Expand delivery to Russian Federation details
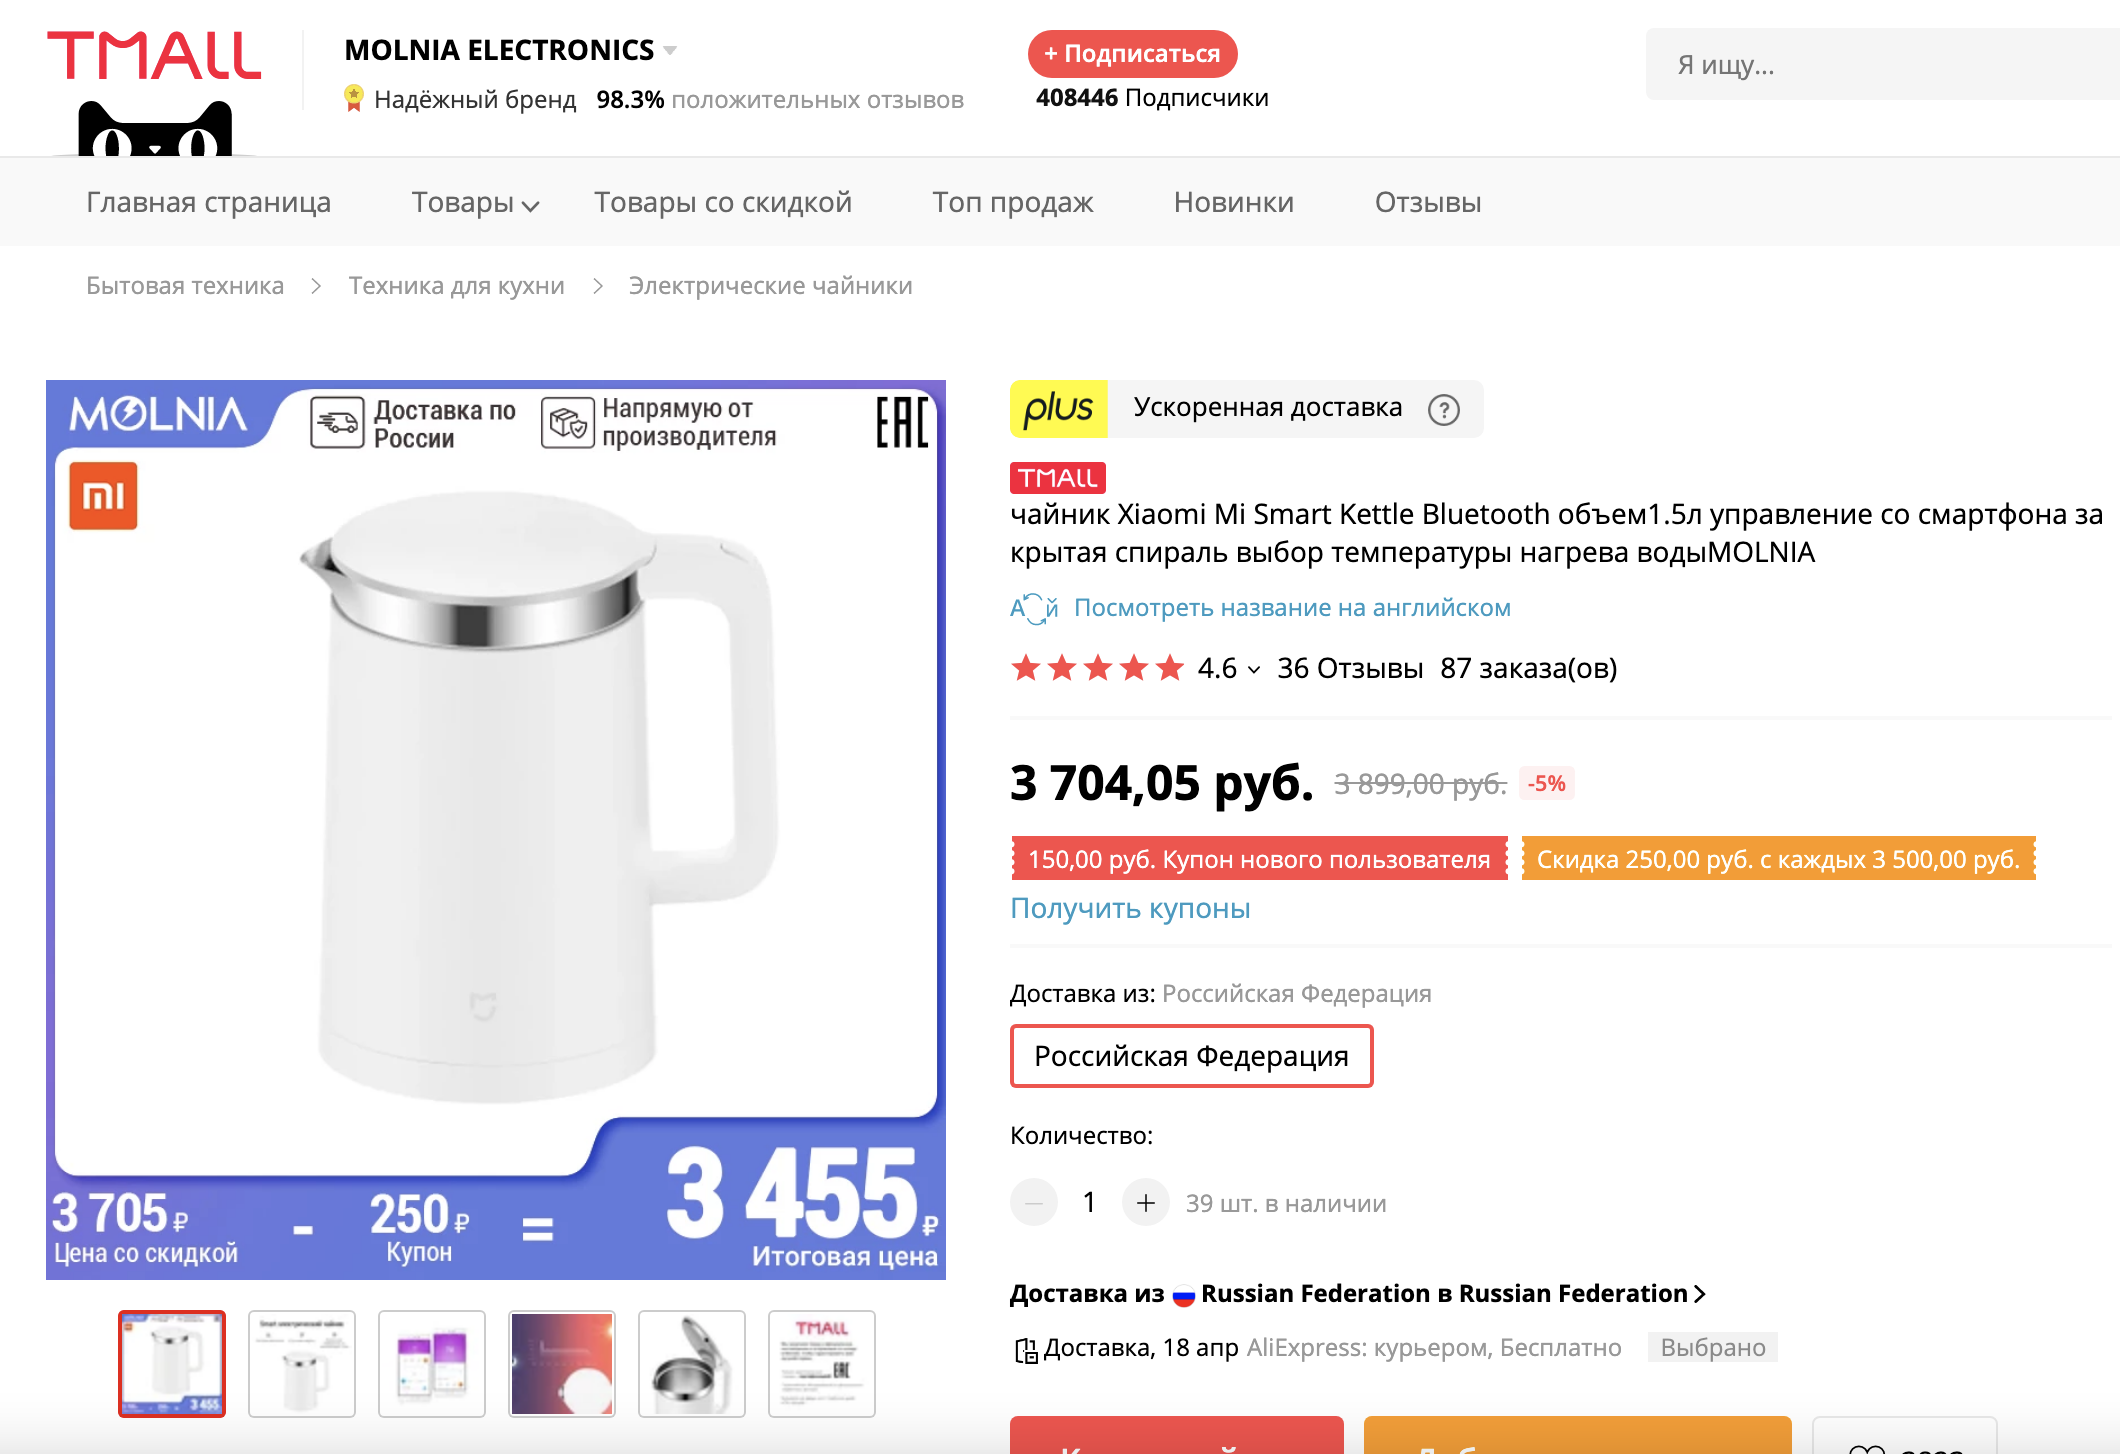The height and width of the screenshot is (1454, 2120). (x=1699, y=1294)
